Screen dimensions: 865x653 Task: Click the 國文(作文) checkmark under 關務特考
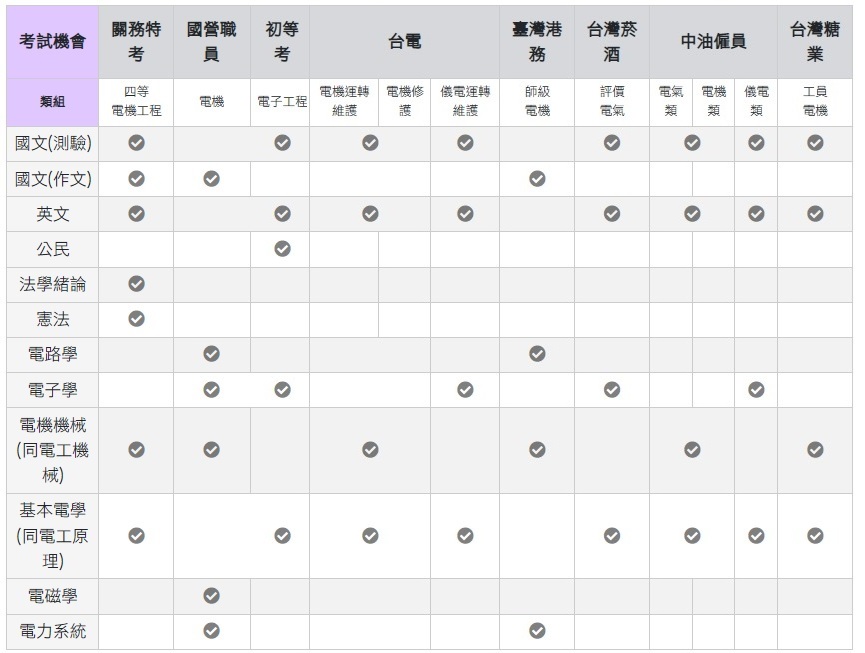(136, 179)
